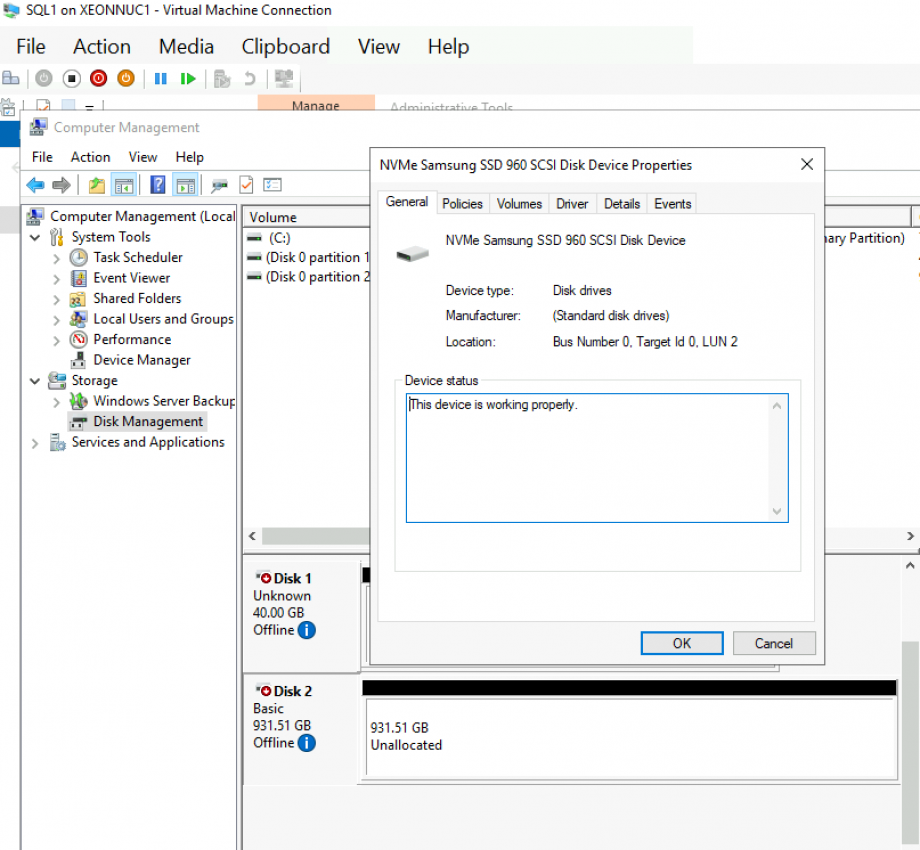Click the Cancel button in the properties dialog
The image size is (920, 850).
pyautogui.click(x=773, y=643)
